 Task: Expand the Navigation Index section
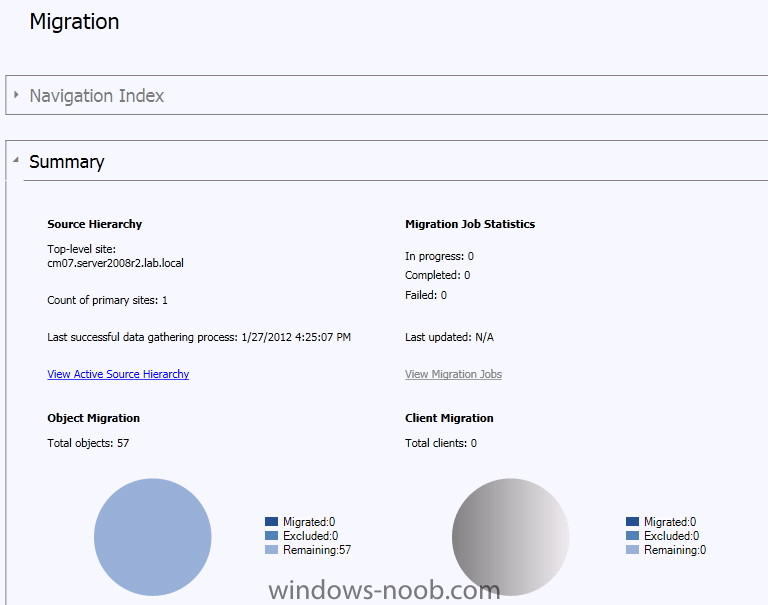click(16, 95)
